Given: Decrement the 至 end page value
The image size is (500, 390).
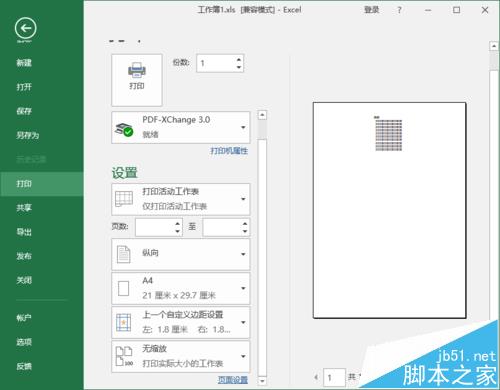Looking at the screenshot, I should 245,231.
